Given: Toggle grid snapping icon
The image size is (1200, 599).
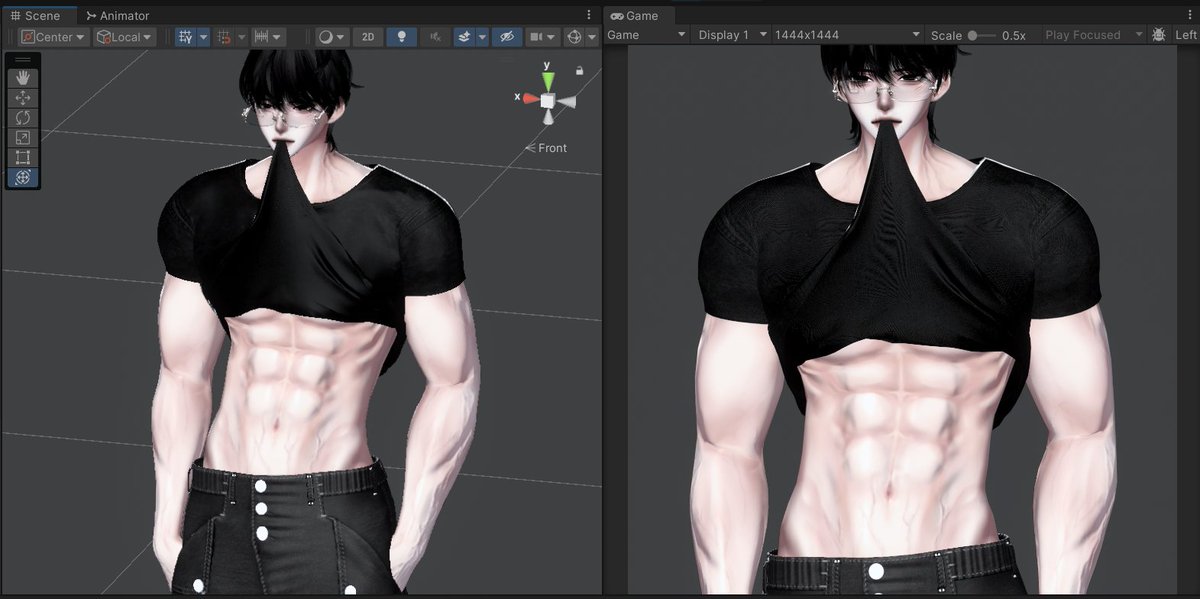Looking at the screenshot, I should (225, 37).
